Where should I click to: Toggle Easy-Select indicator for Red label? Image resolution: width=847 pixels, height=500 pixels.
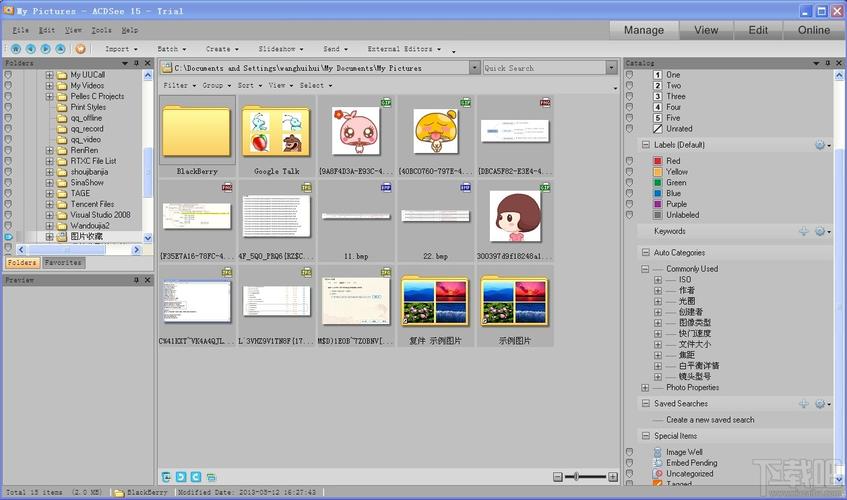coord(629,161)
